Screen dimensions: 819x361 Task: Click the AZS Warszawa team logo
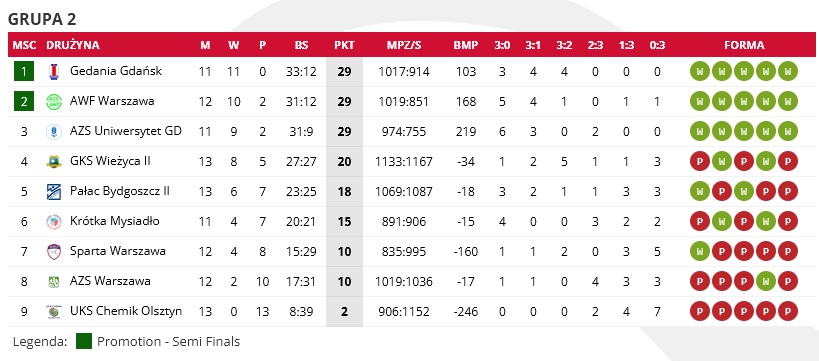point(53,282)
